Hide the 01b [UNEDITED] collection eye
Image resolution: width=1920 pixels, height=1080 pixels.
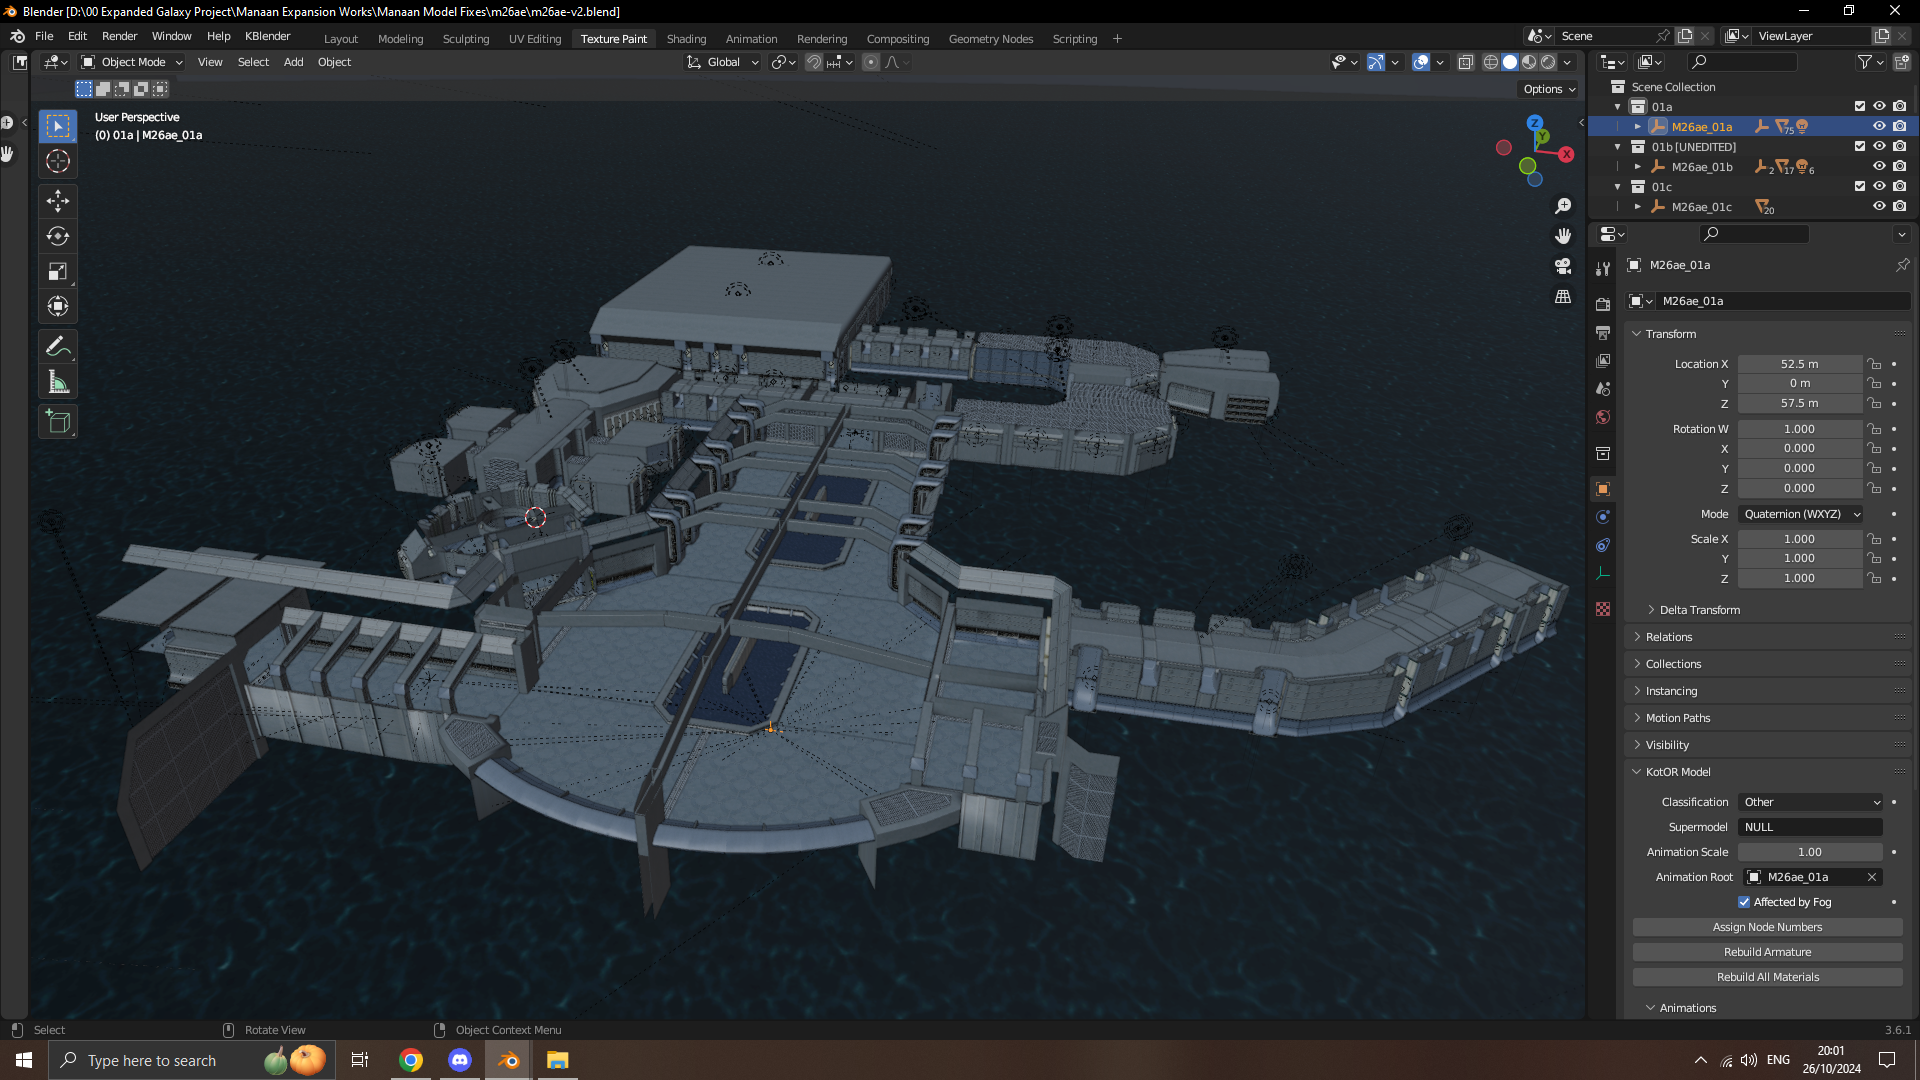coord(1879,146)
